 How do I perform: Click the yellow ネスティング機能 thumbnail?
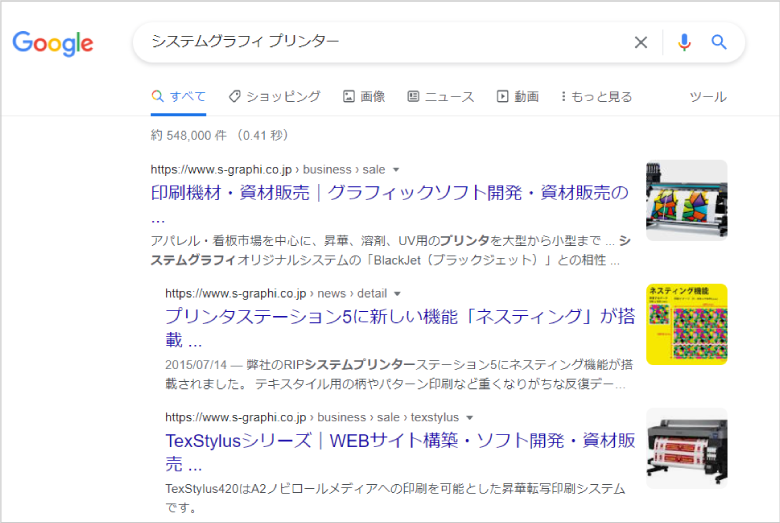686,324
